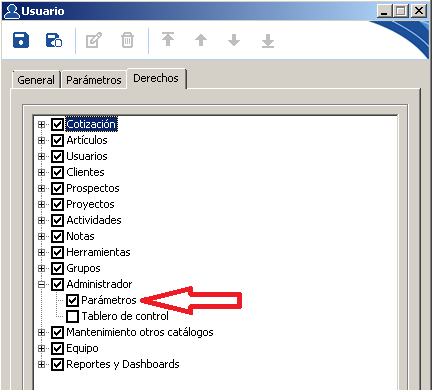The width and height of the screenshot is (432, 390).
Task: Select the Proyectos tree label
Action: [x=90, y=204]
